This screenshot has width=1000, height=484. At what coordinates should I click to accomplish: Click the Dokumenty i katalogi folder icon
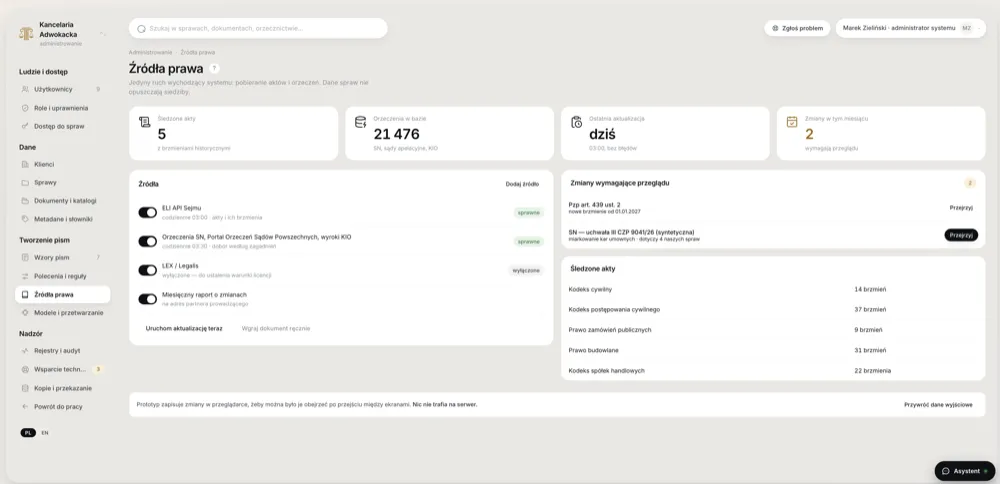[x=26, y=201]
